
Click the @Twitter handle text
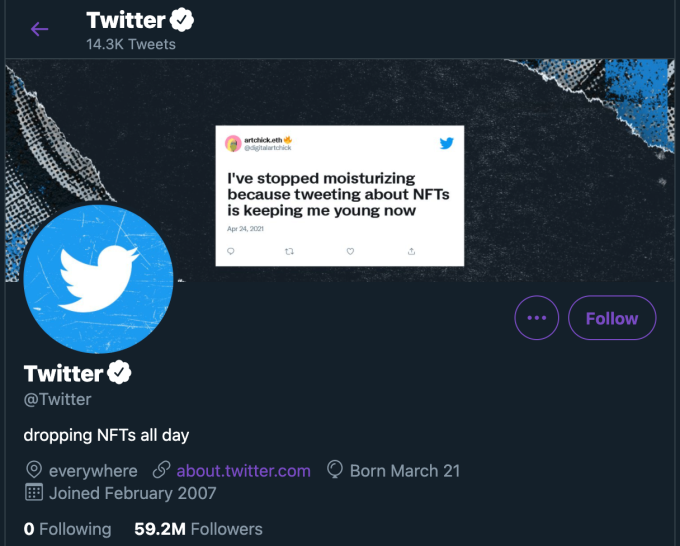(57, 399)
